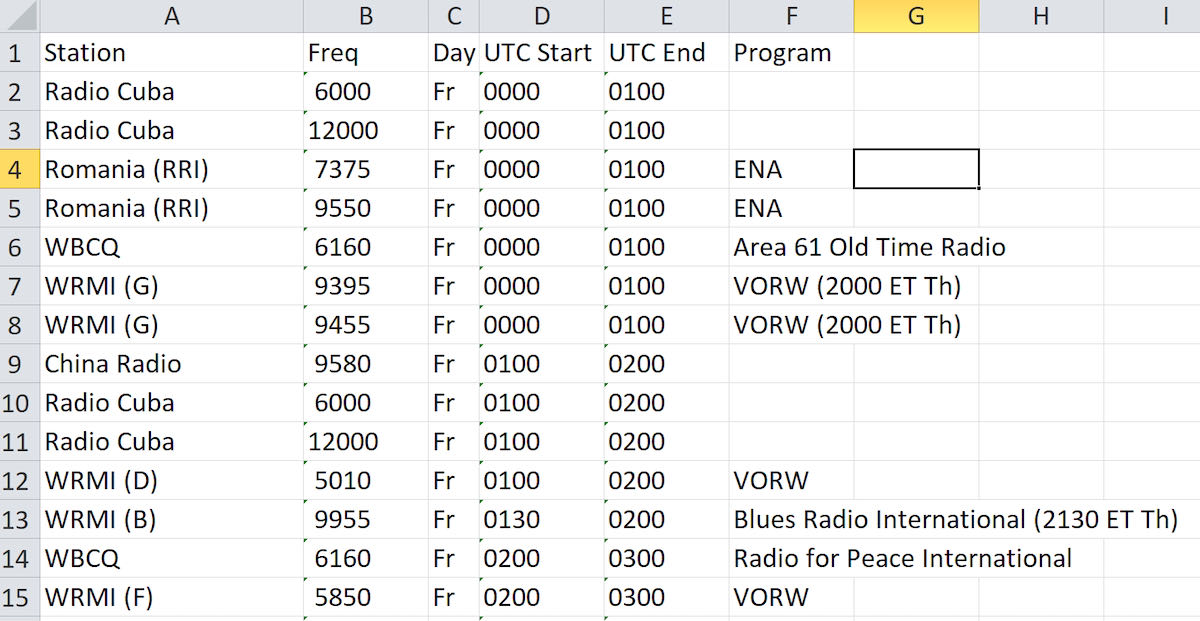Screen dimensions: 1200x621
Task: Select frequency 5010 cell
Action: click(x=366, y=481)
